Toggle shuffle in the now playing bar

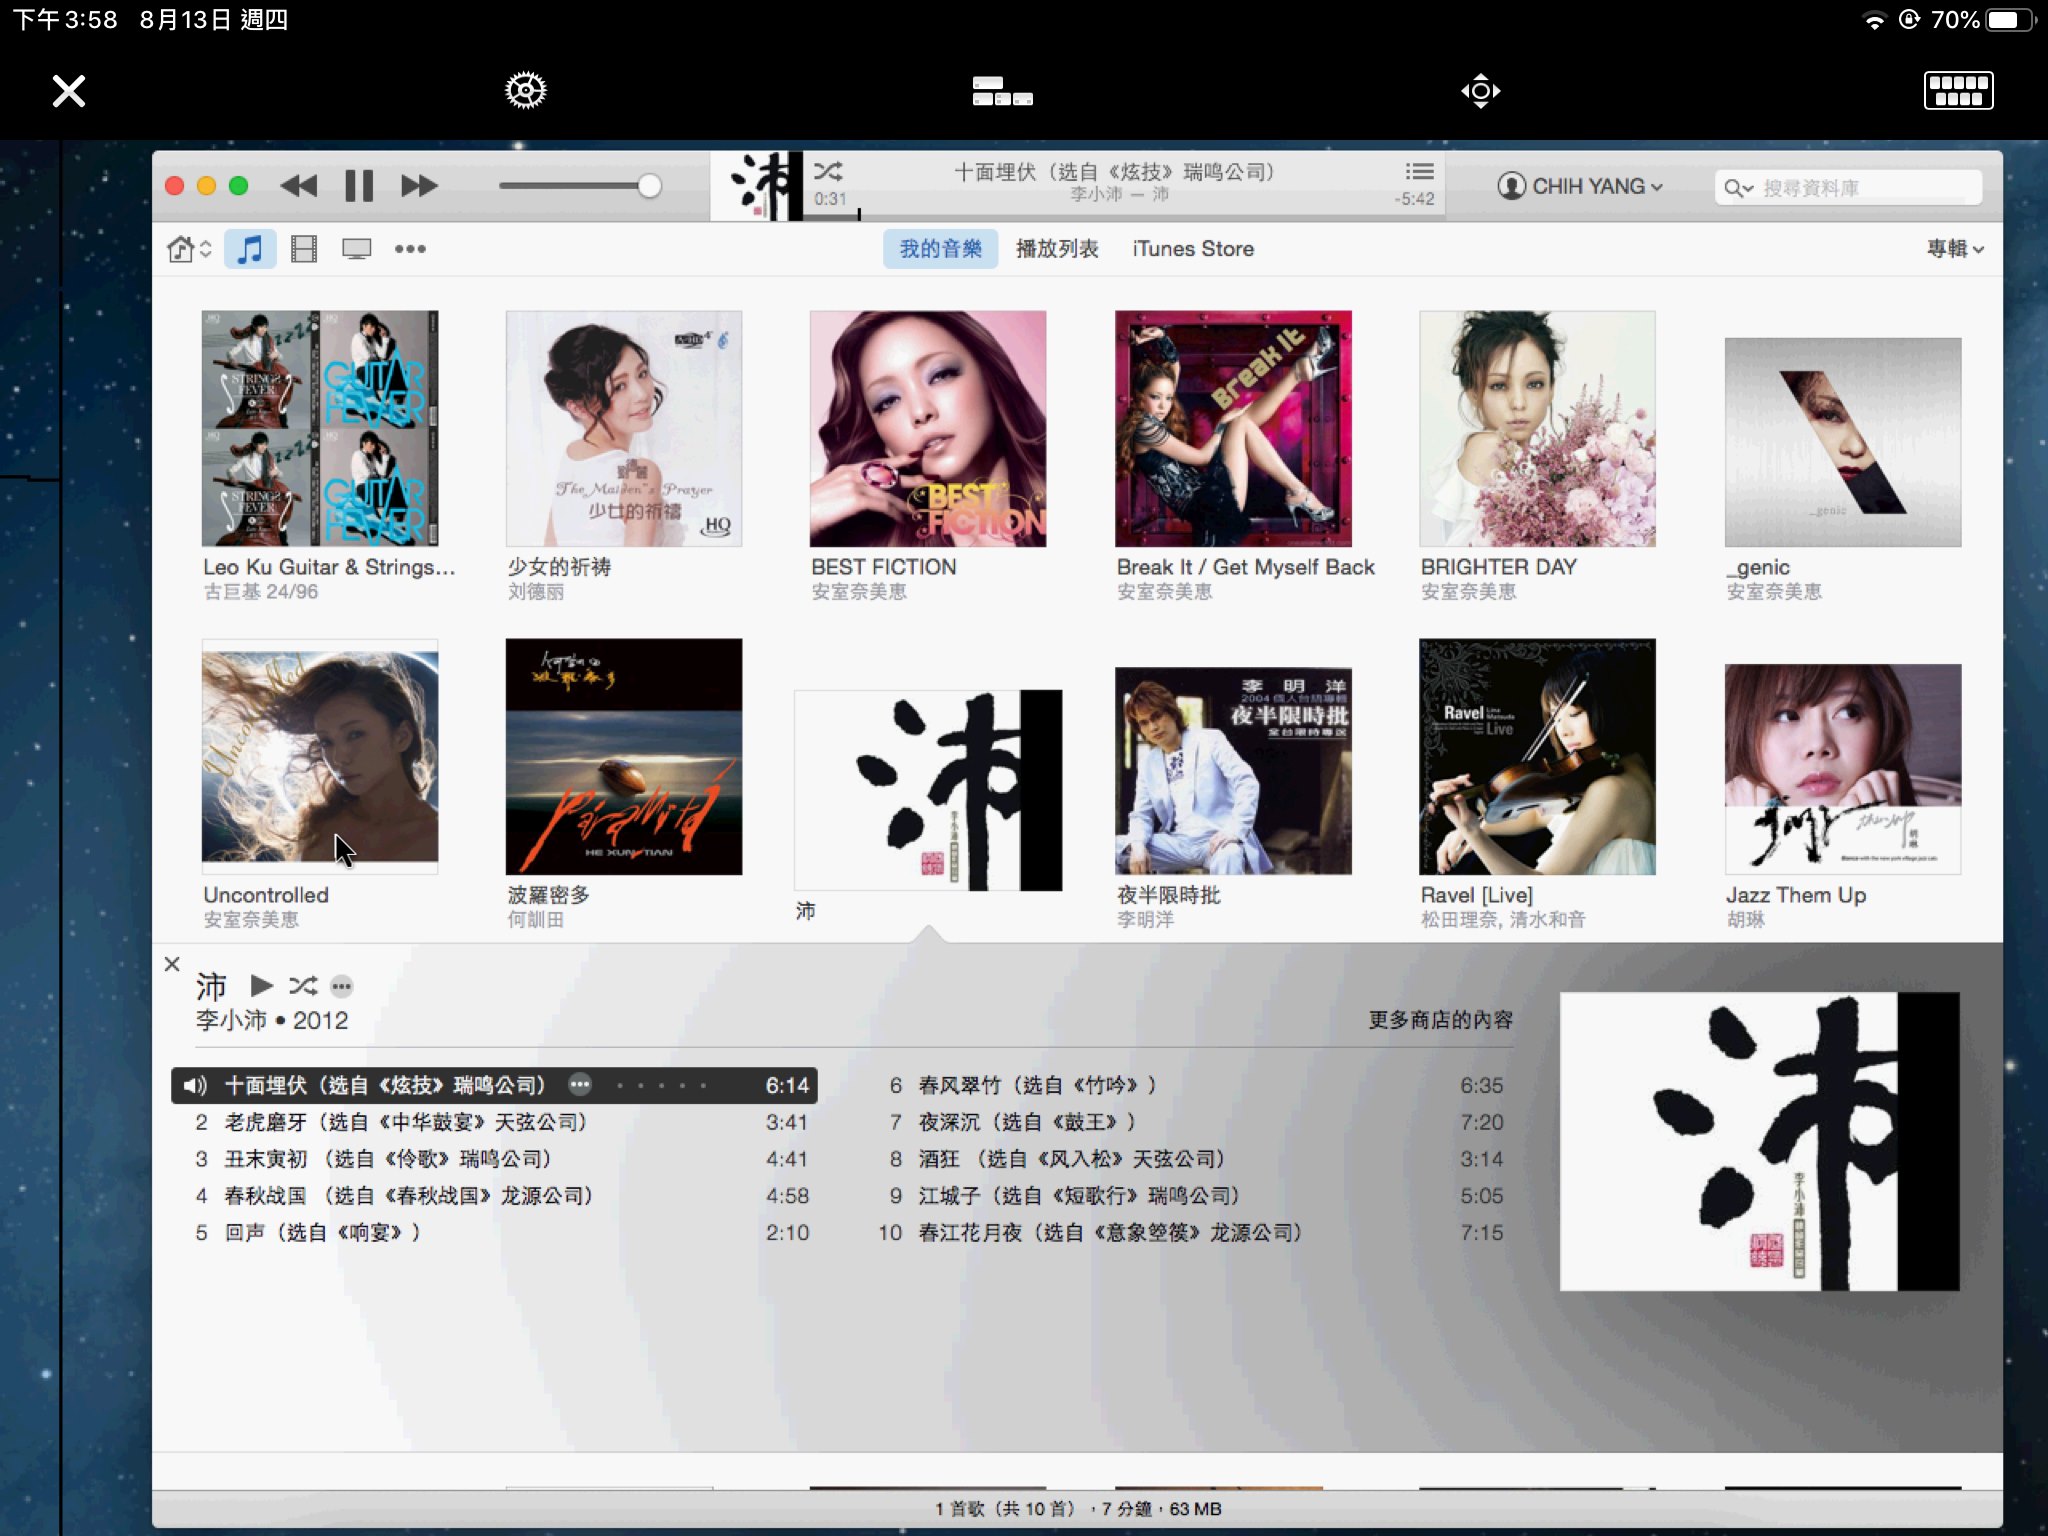(x=828, y=171)
